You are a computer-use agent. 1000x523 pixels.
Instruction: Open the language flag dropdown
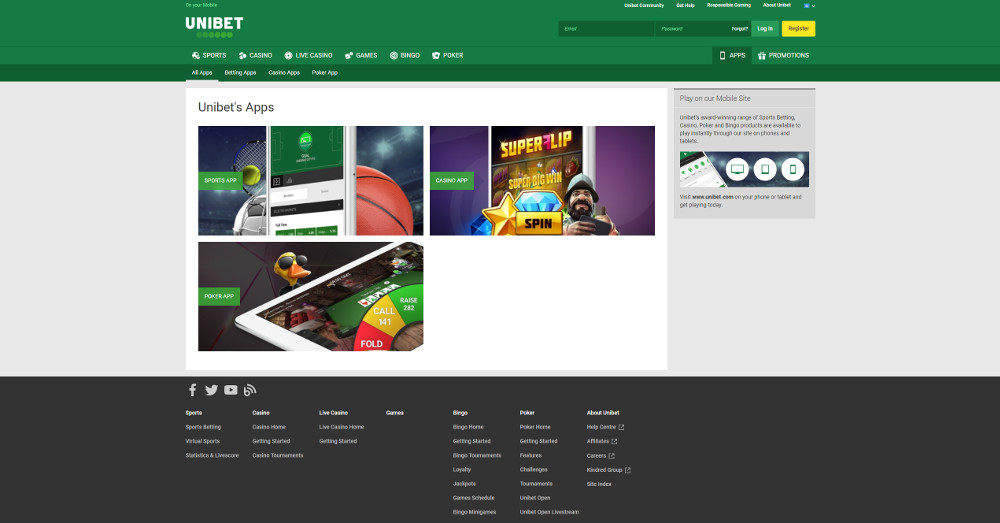tap(809, 6)
